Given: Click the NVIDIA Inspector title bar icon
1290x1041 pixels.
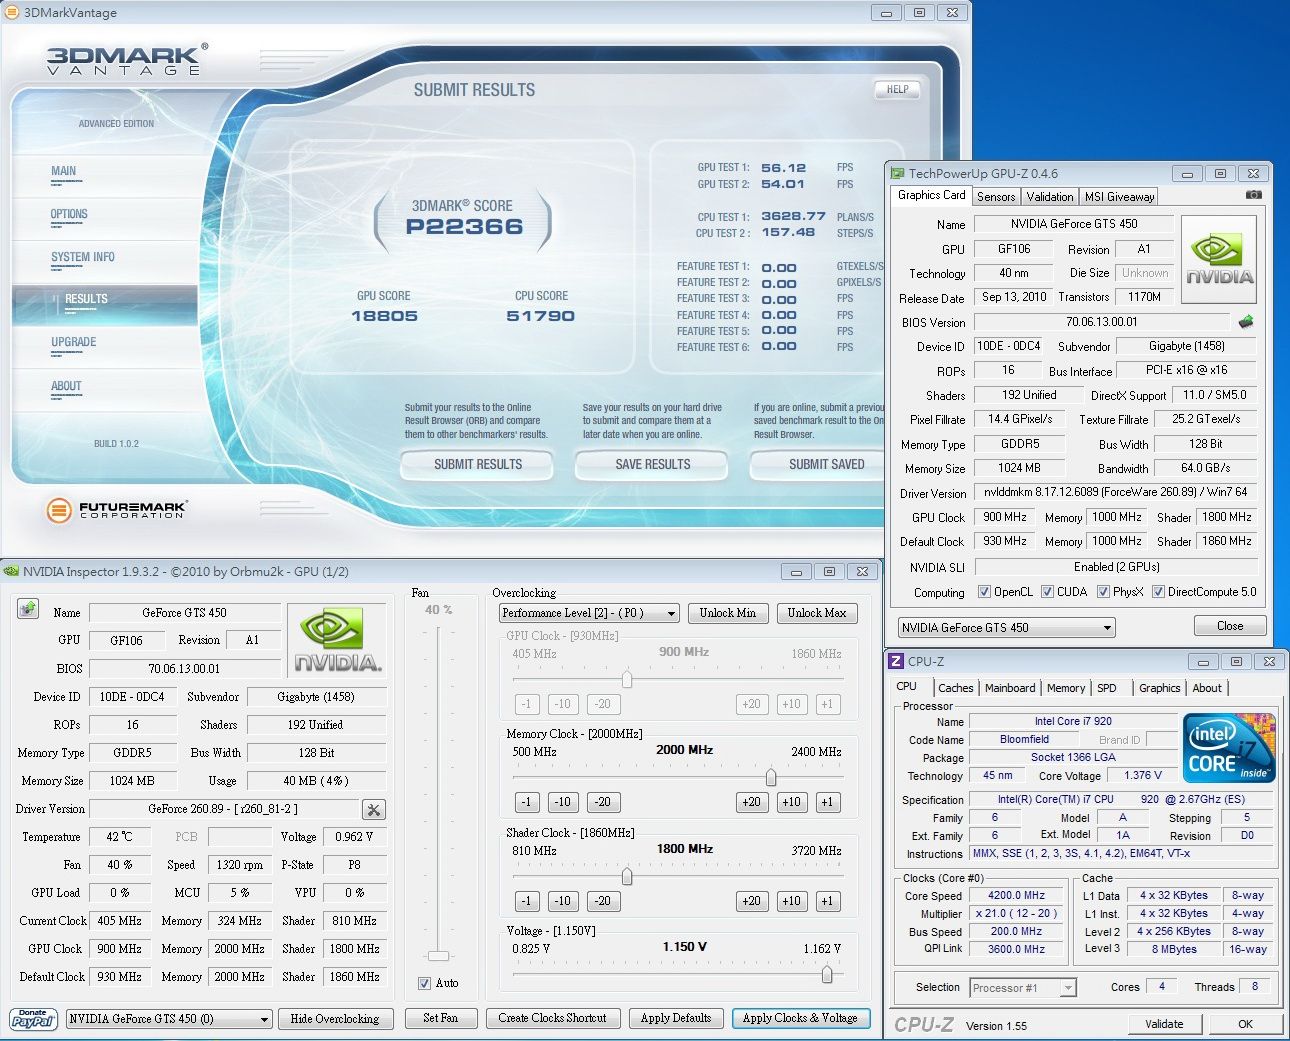Looking at the screenshot, I should pos(11,571).
